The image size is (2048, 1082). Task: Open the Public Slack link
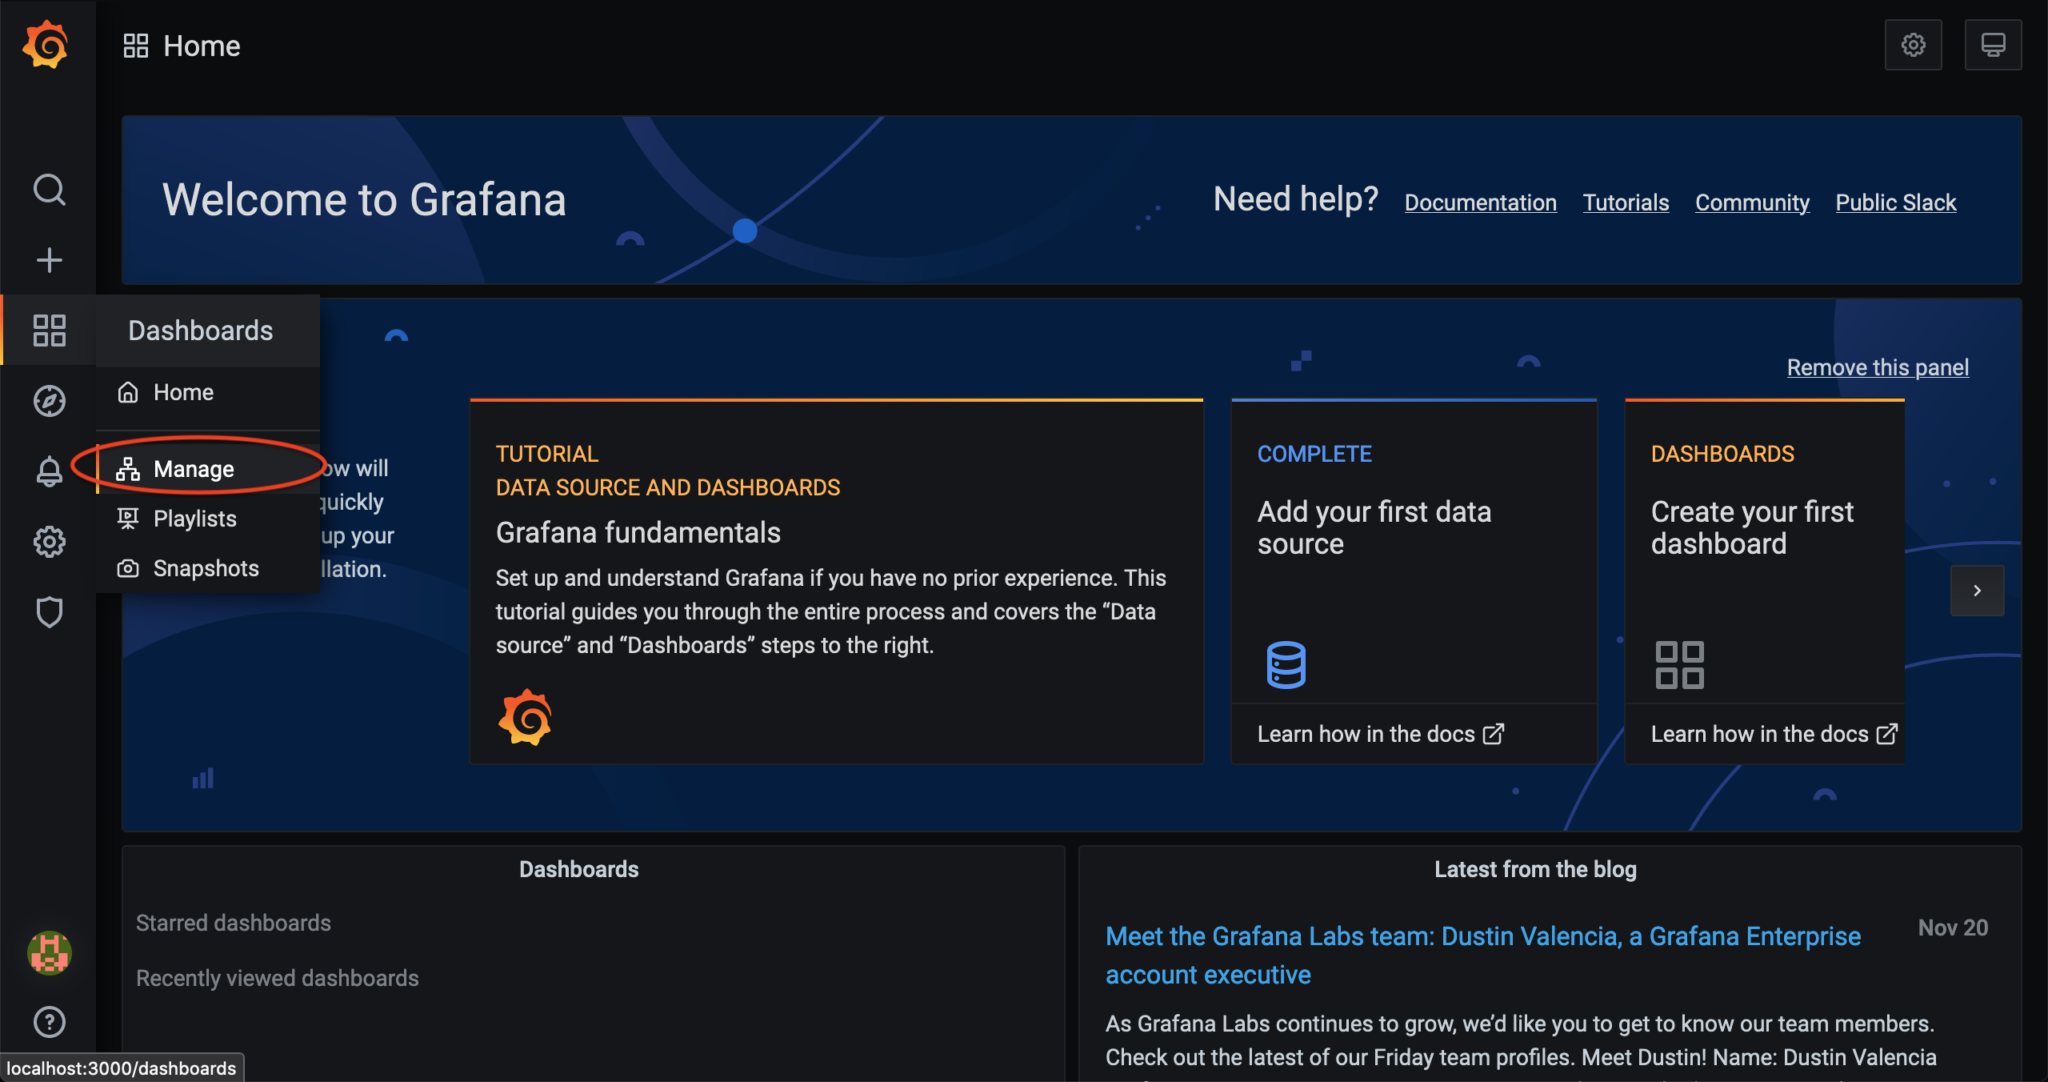point(1895,203)
